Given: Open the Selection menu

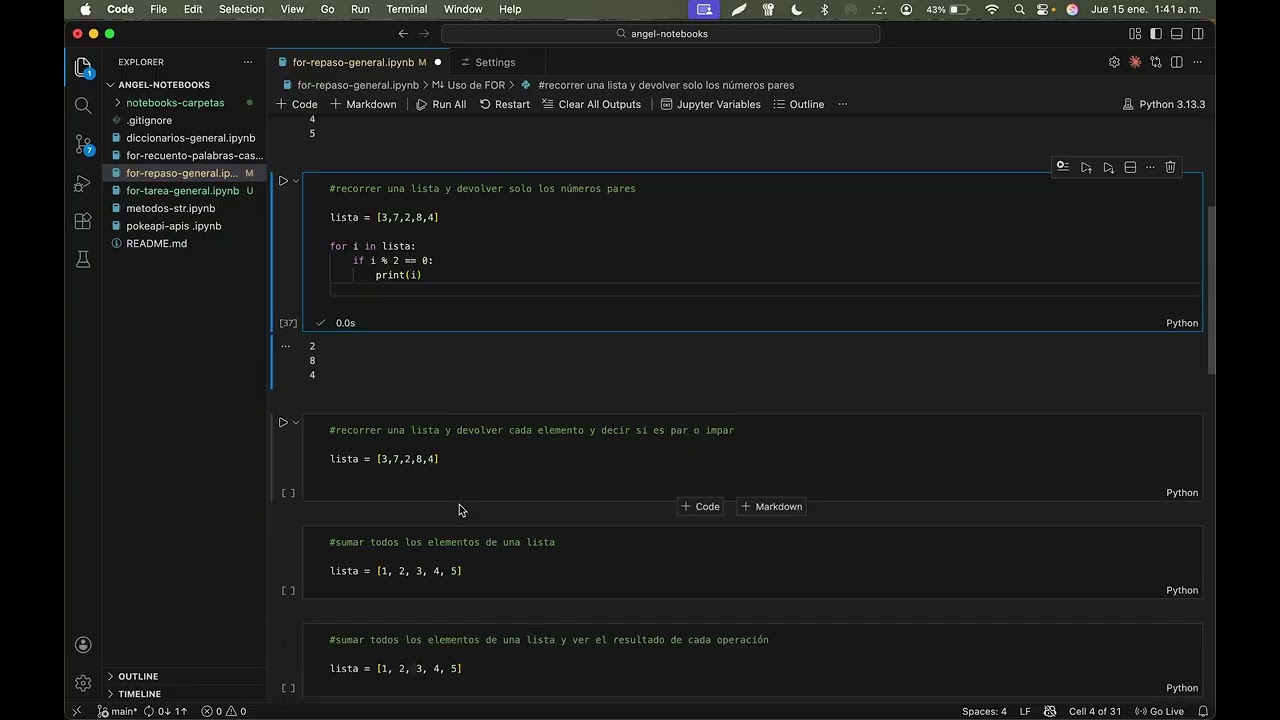Looking at the screenshot, I should pos(241,9).
